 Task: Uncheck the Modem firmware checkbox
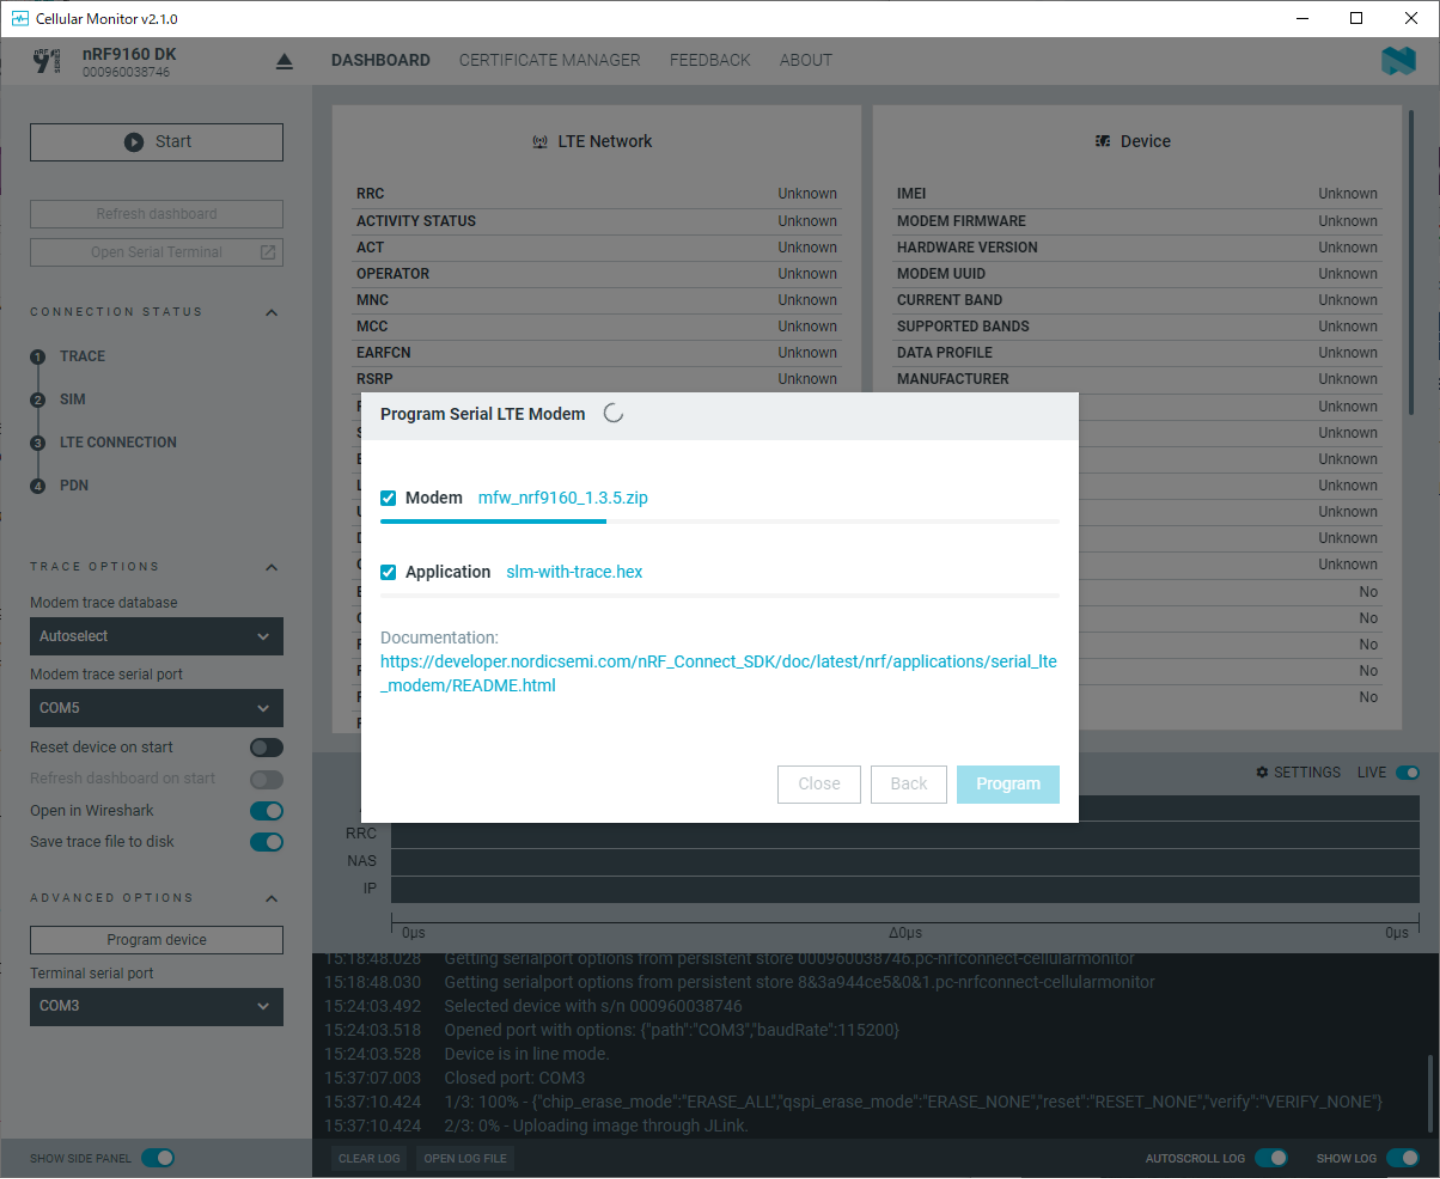click(388, 498)
